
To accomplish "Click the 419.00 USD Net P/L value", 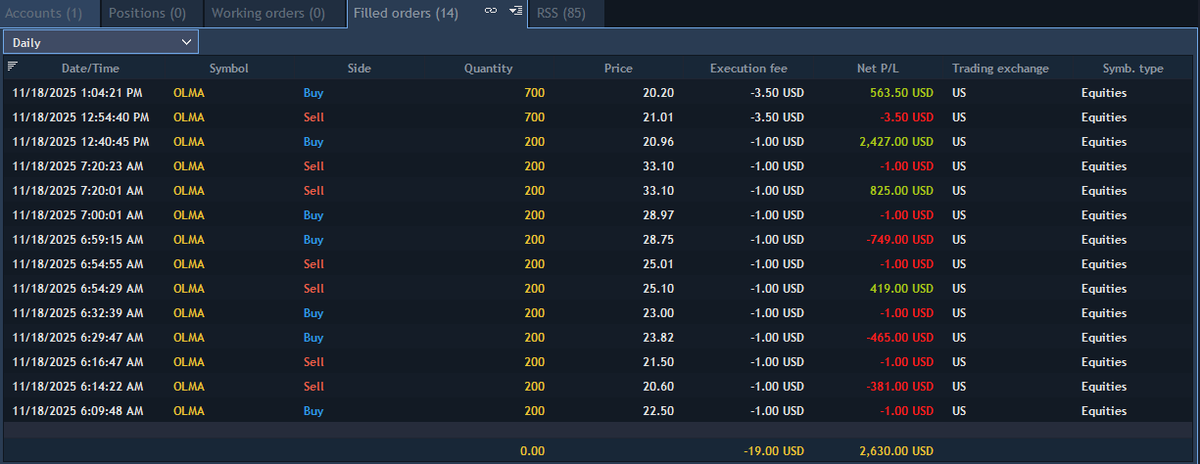I will (x=902, y=289).
